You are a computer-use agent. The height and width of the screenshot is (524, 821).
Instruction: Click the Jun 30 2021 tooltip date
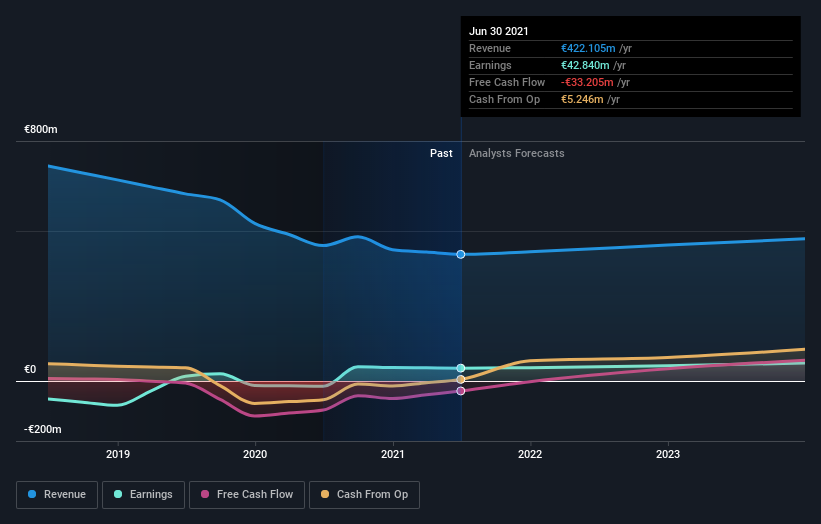[x=498, y=31]
